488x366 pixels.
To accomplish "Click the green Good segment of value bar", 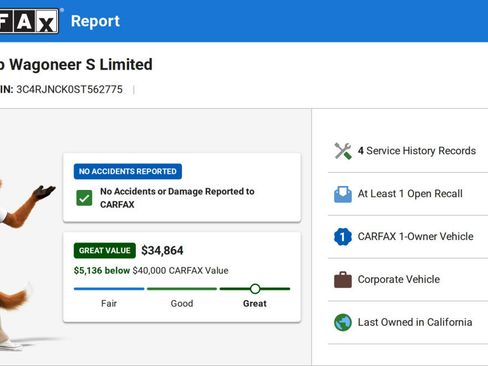I will coord(182,289).
